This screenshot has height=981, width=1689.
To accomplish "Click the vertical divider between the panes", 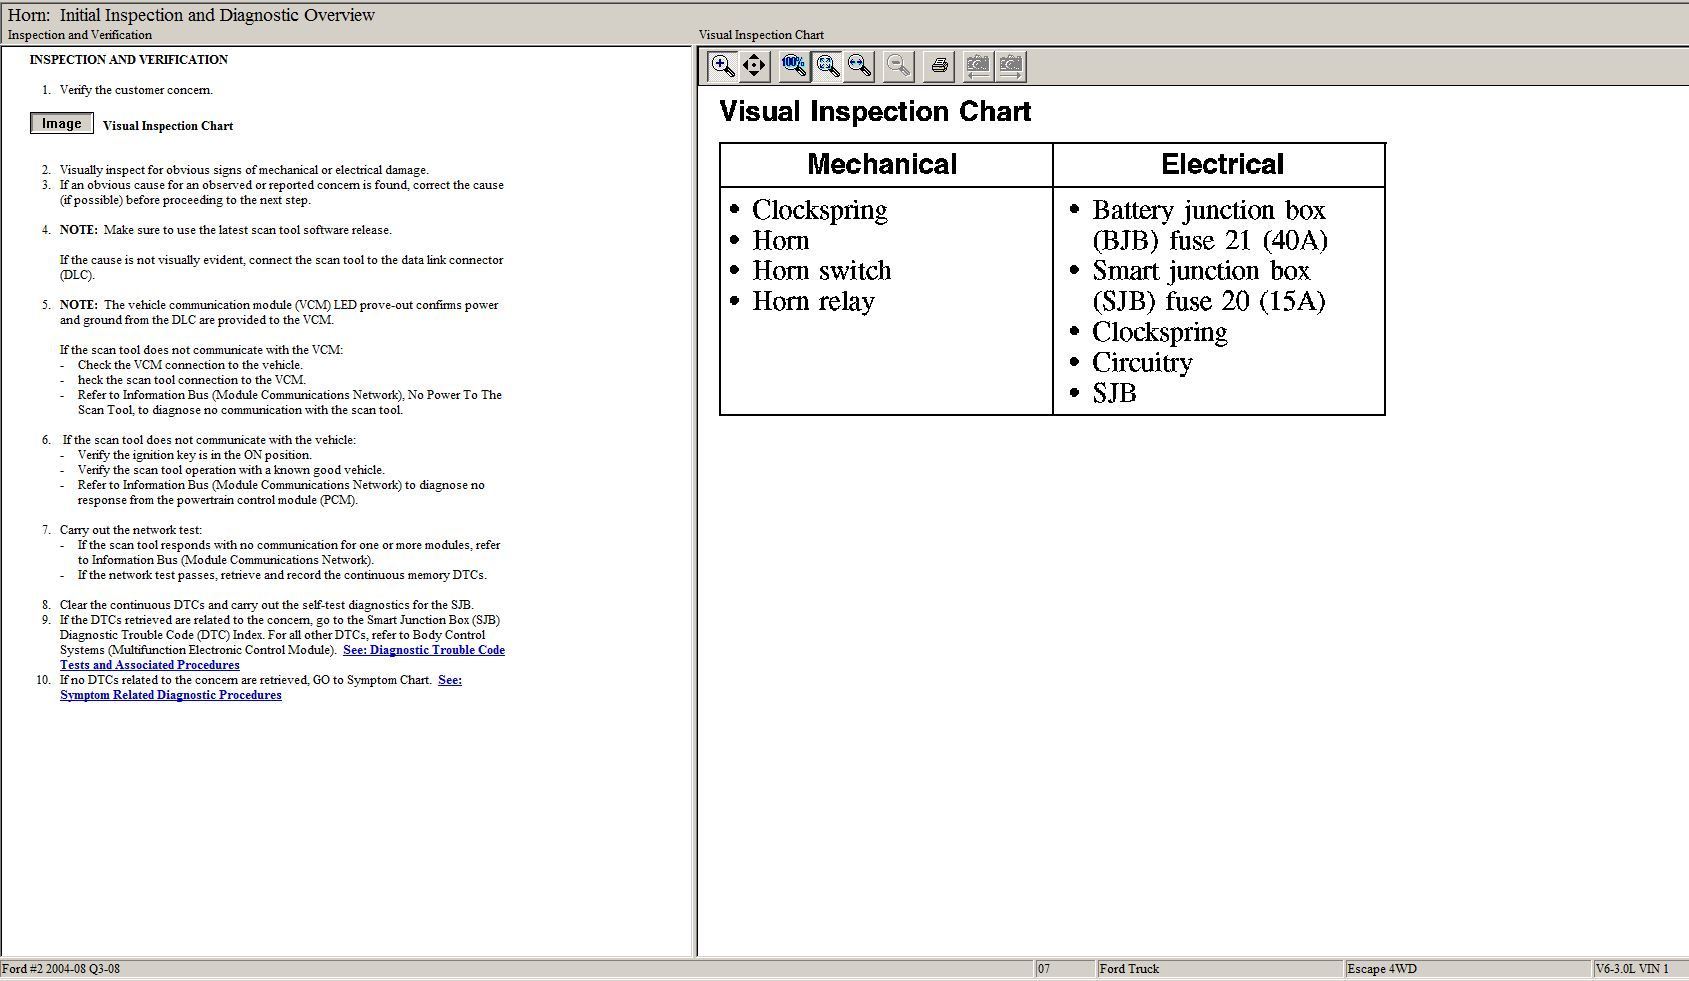I will click(x=695, y=500).
